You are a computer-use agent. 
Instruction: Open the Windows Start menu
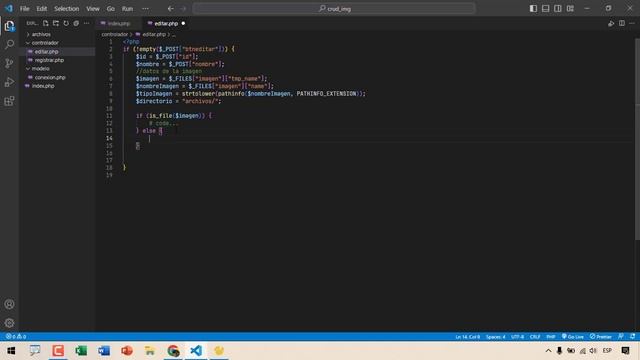point(11,351)
